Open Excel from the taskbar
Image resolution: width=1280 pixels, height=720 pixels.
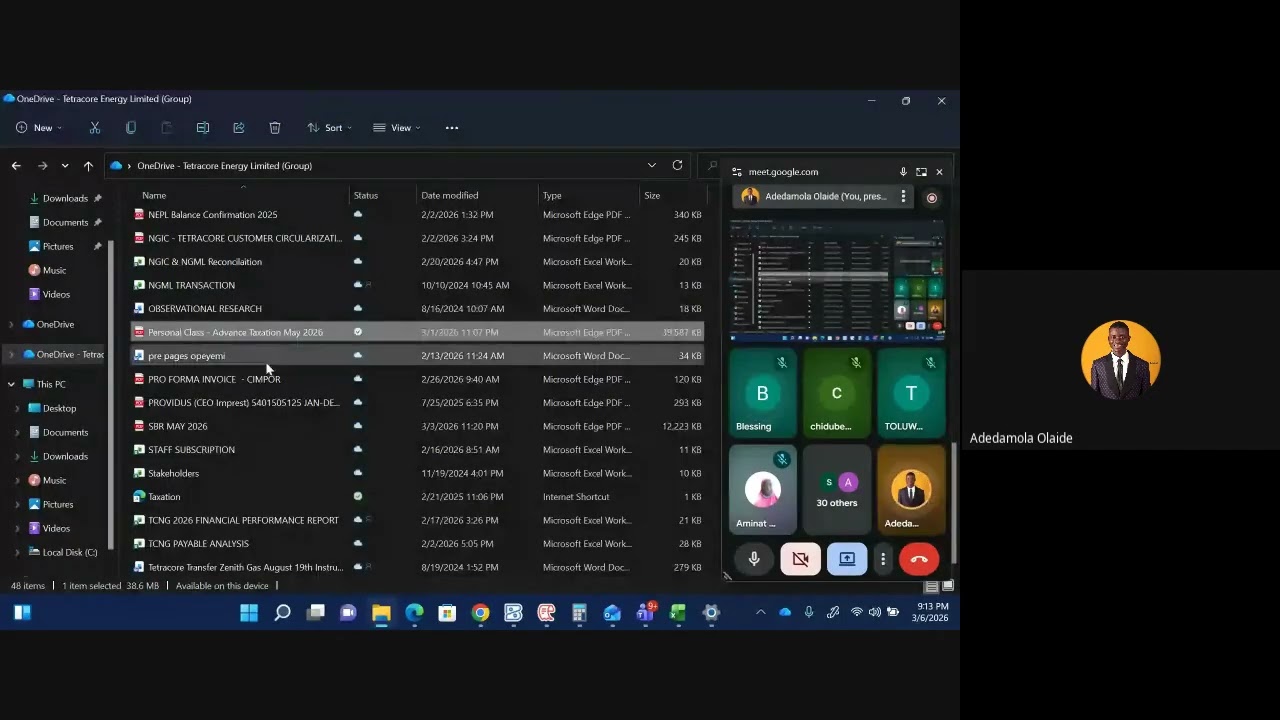678,613
